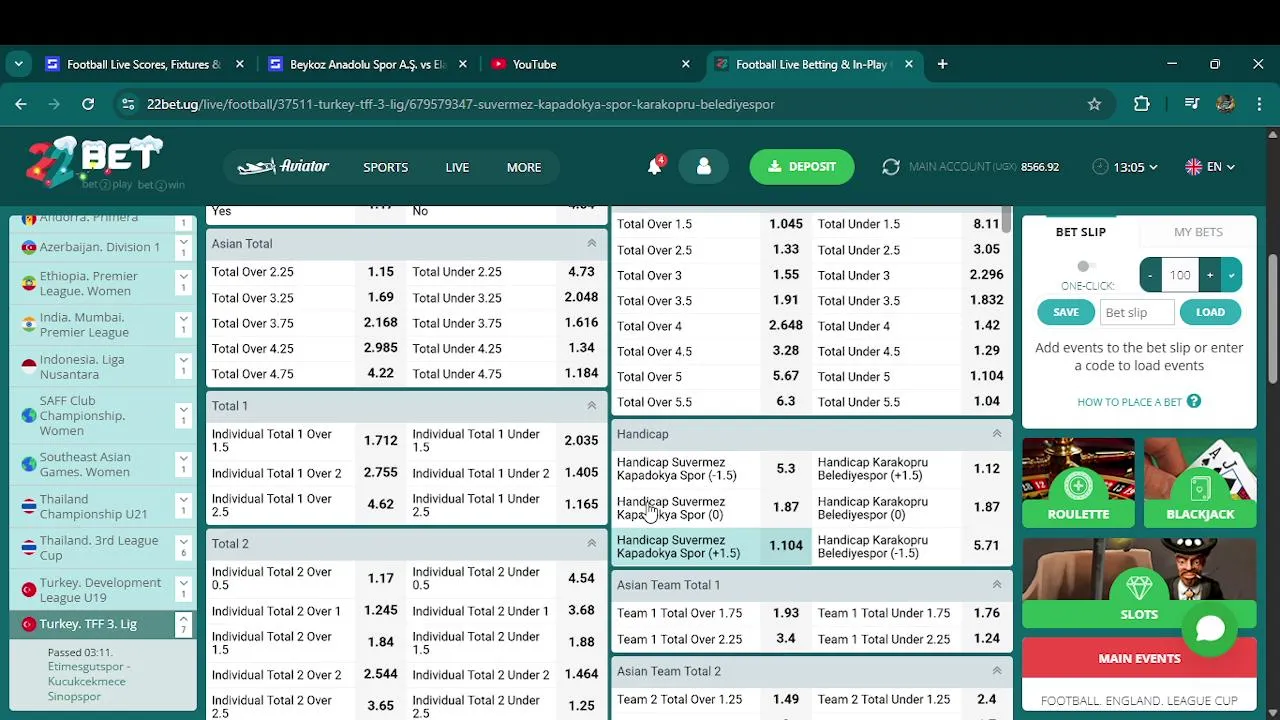This screenshot has height=720, width=1280.
Task: Switch to the YouTube tab
Action: (x=590, y=64)
